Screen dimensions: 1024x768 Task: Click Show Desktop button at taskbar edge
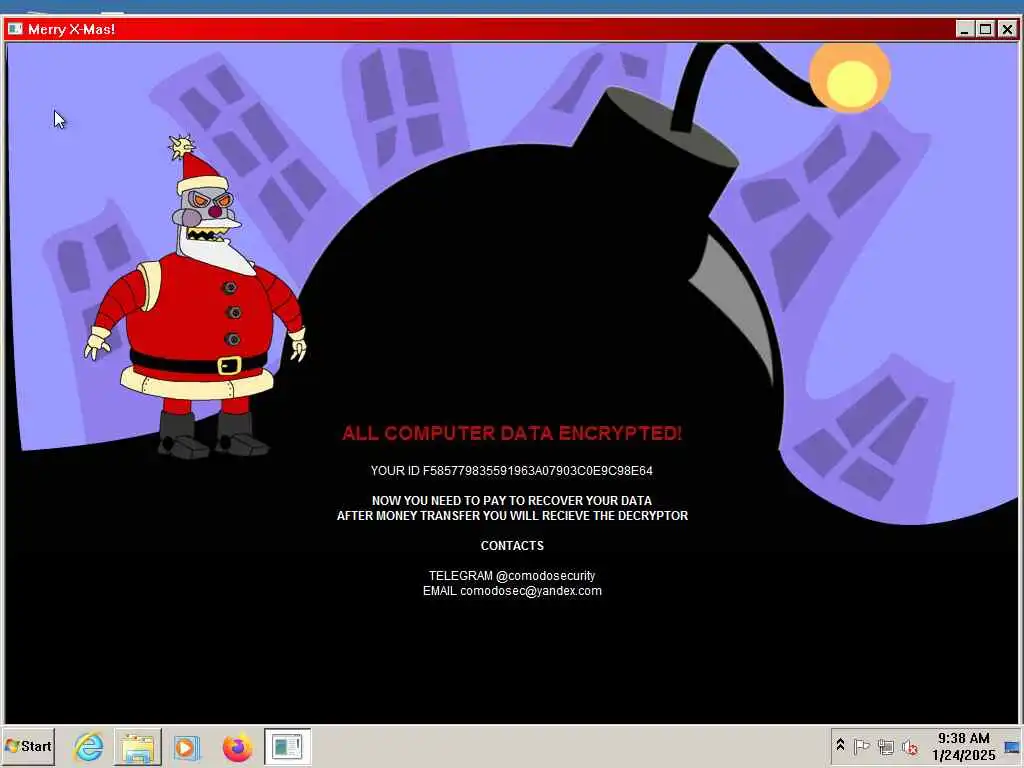click(x=1012, y=746)
